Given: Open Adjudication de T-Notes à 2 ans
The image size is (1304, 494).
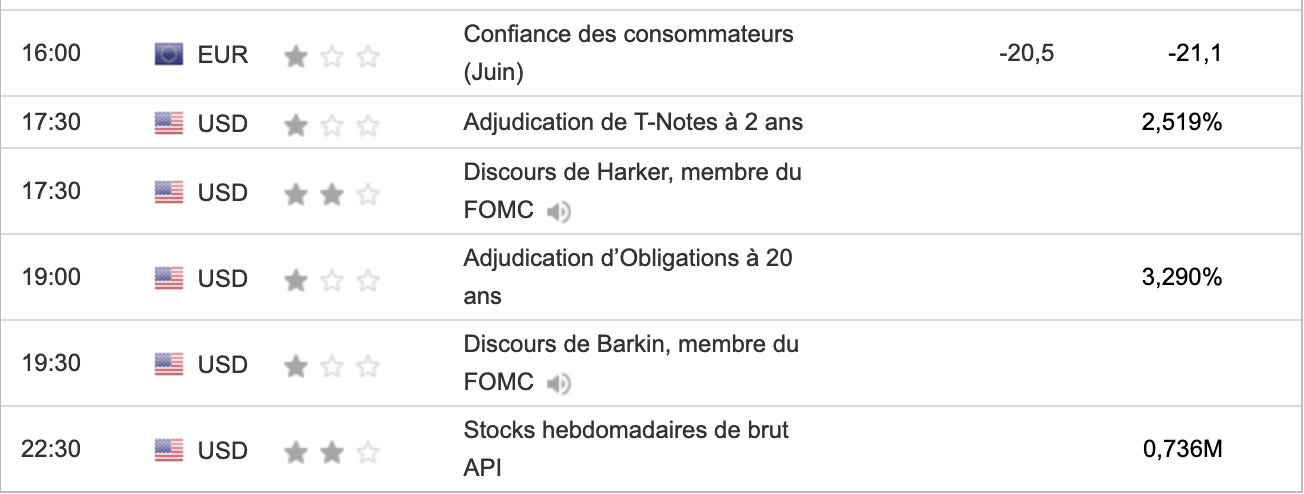Looking at the screenshot, I should [x=633, y=123].
